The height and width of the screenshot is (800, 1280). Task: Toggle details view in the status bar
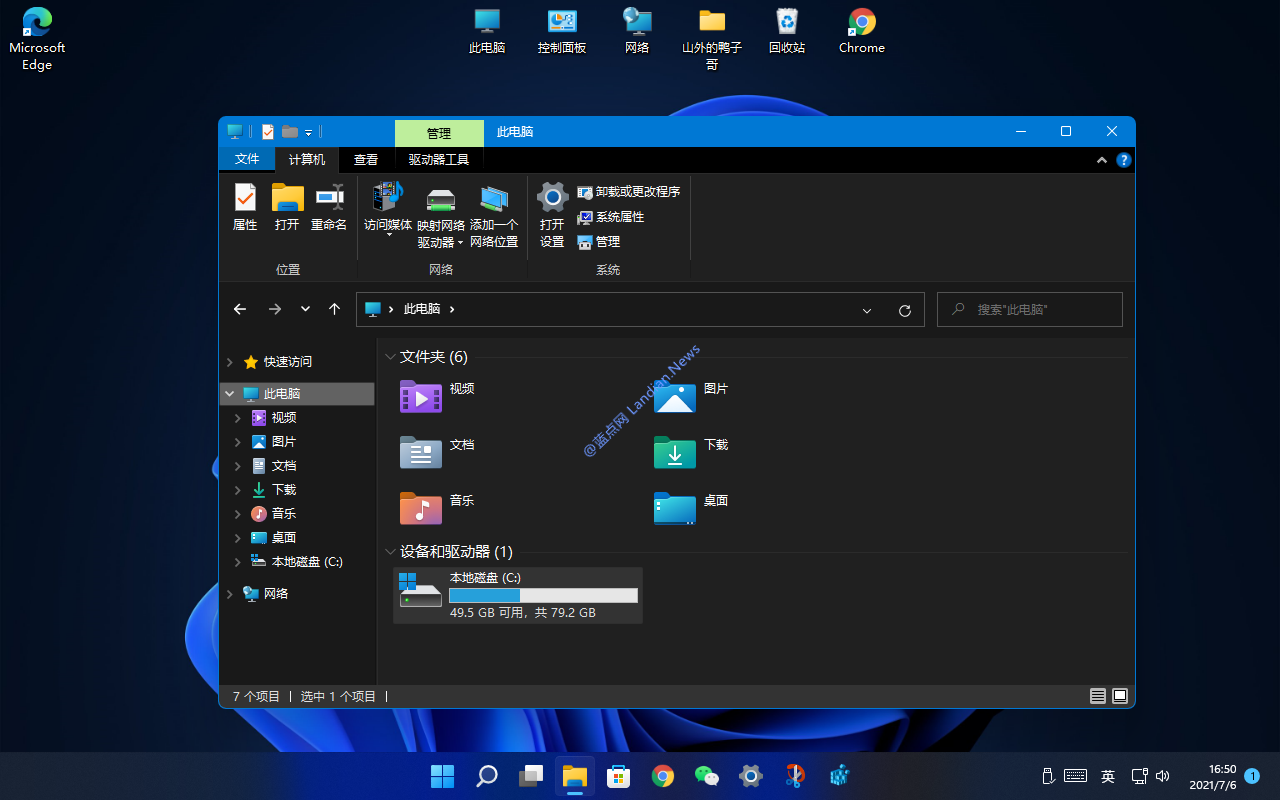click(1097, 696)
